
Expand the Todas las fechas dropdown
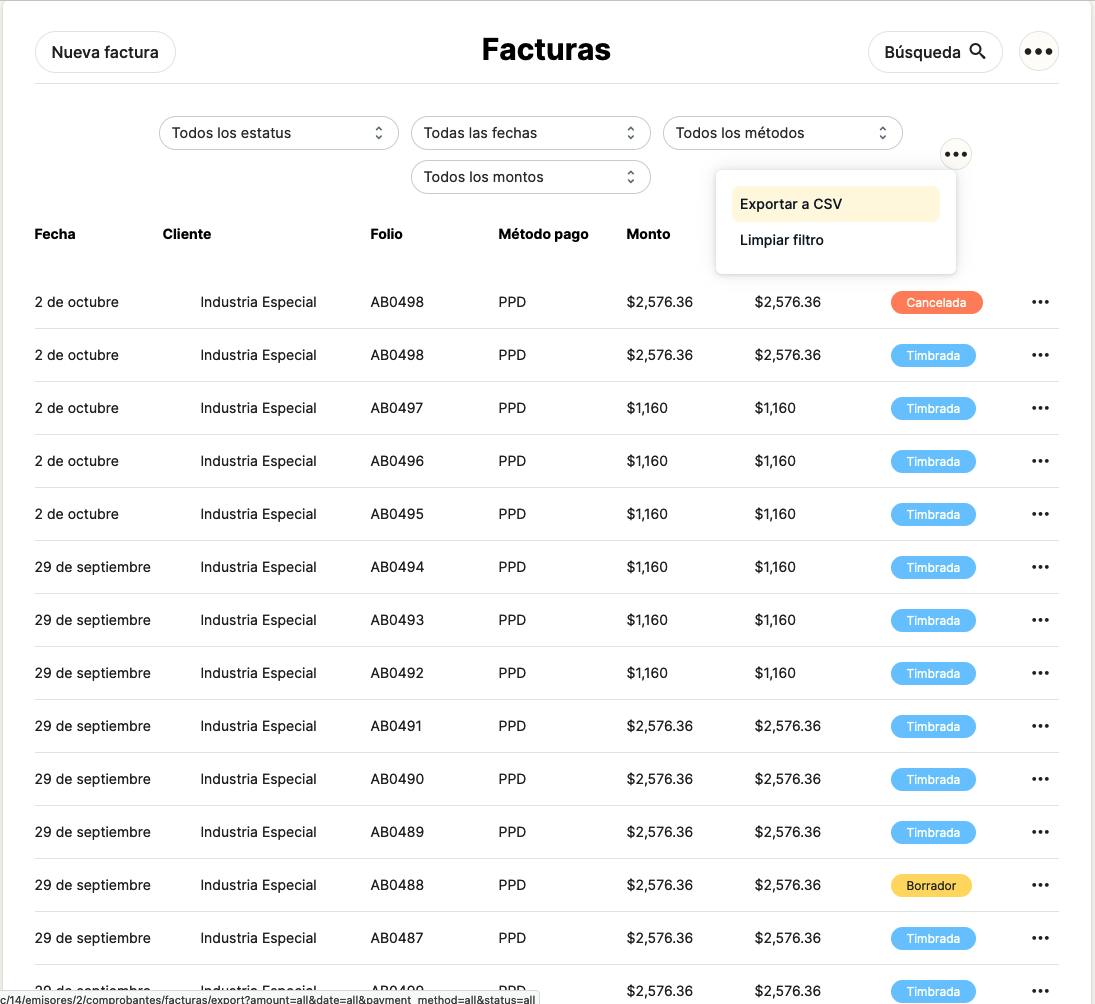pyautogui.click(x=530, y=133)
